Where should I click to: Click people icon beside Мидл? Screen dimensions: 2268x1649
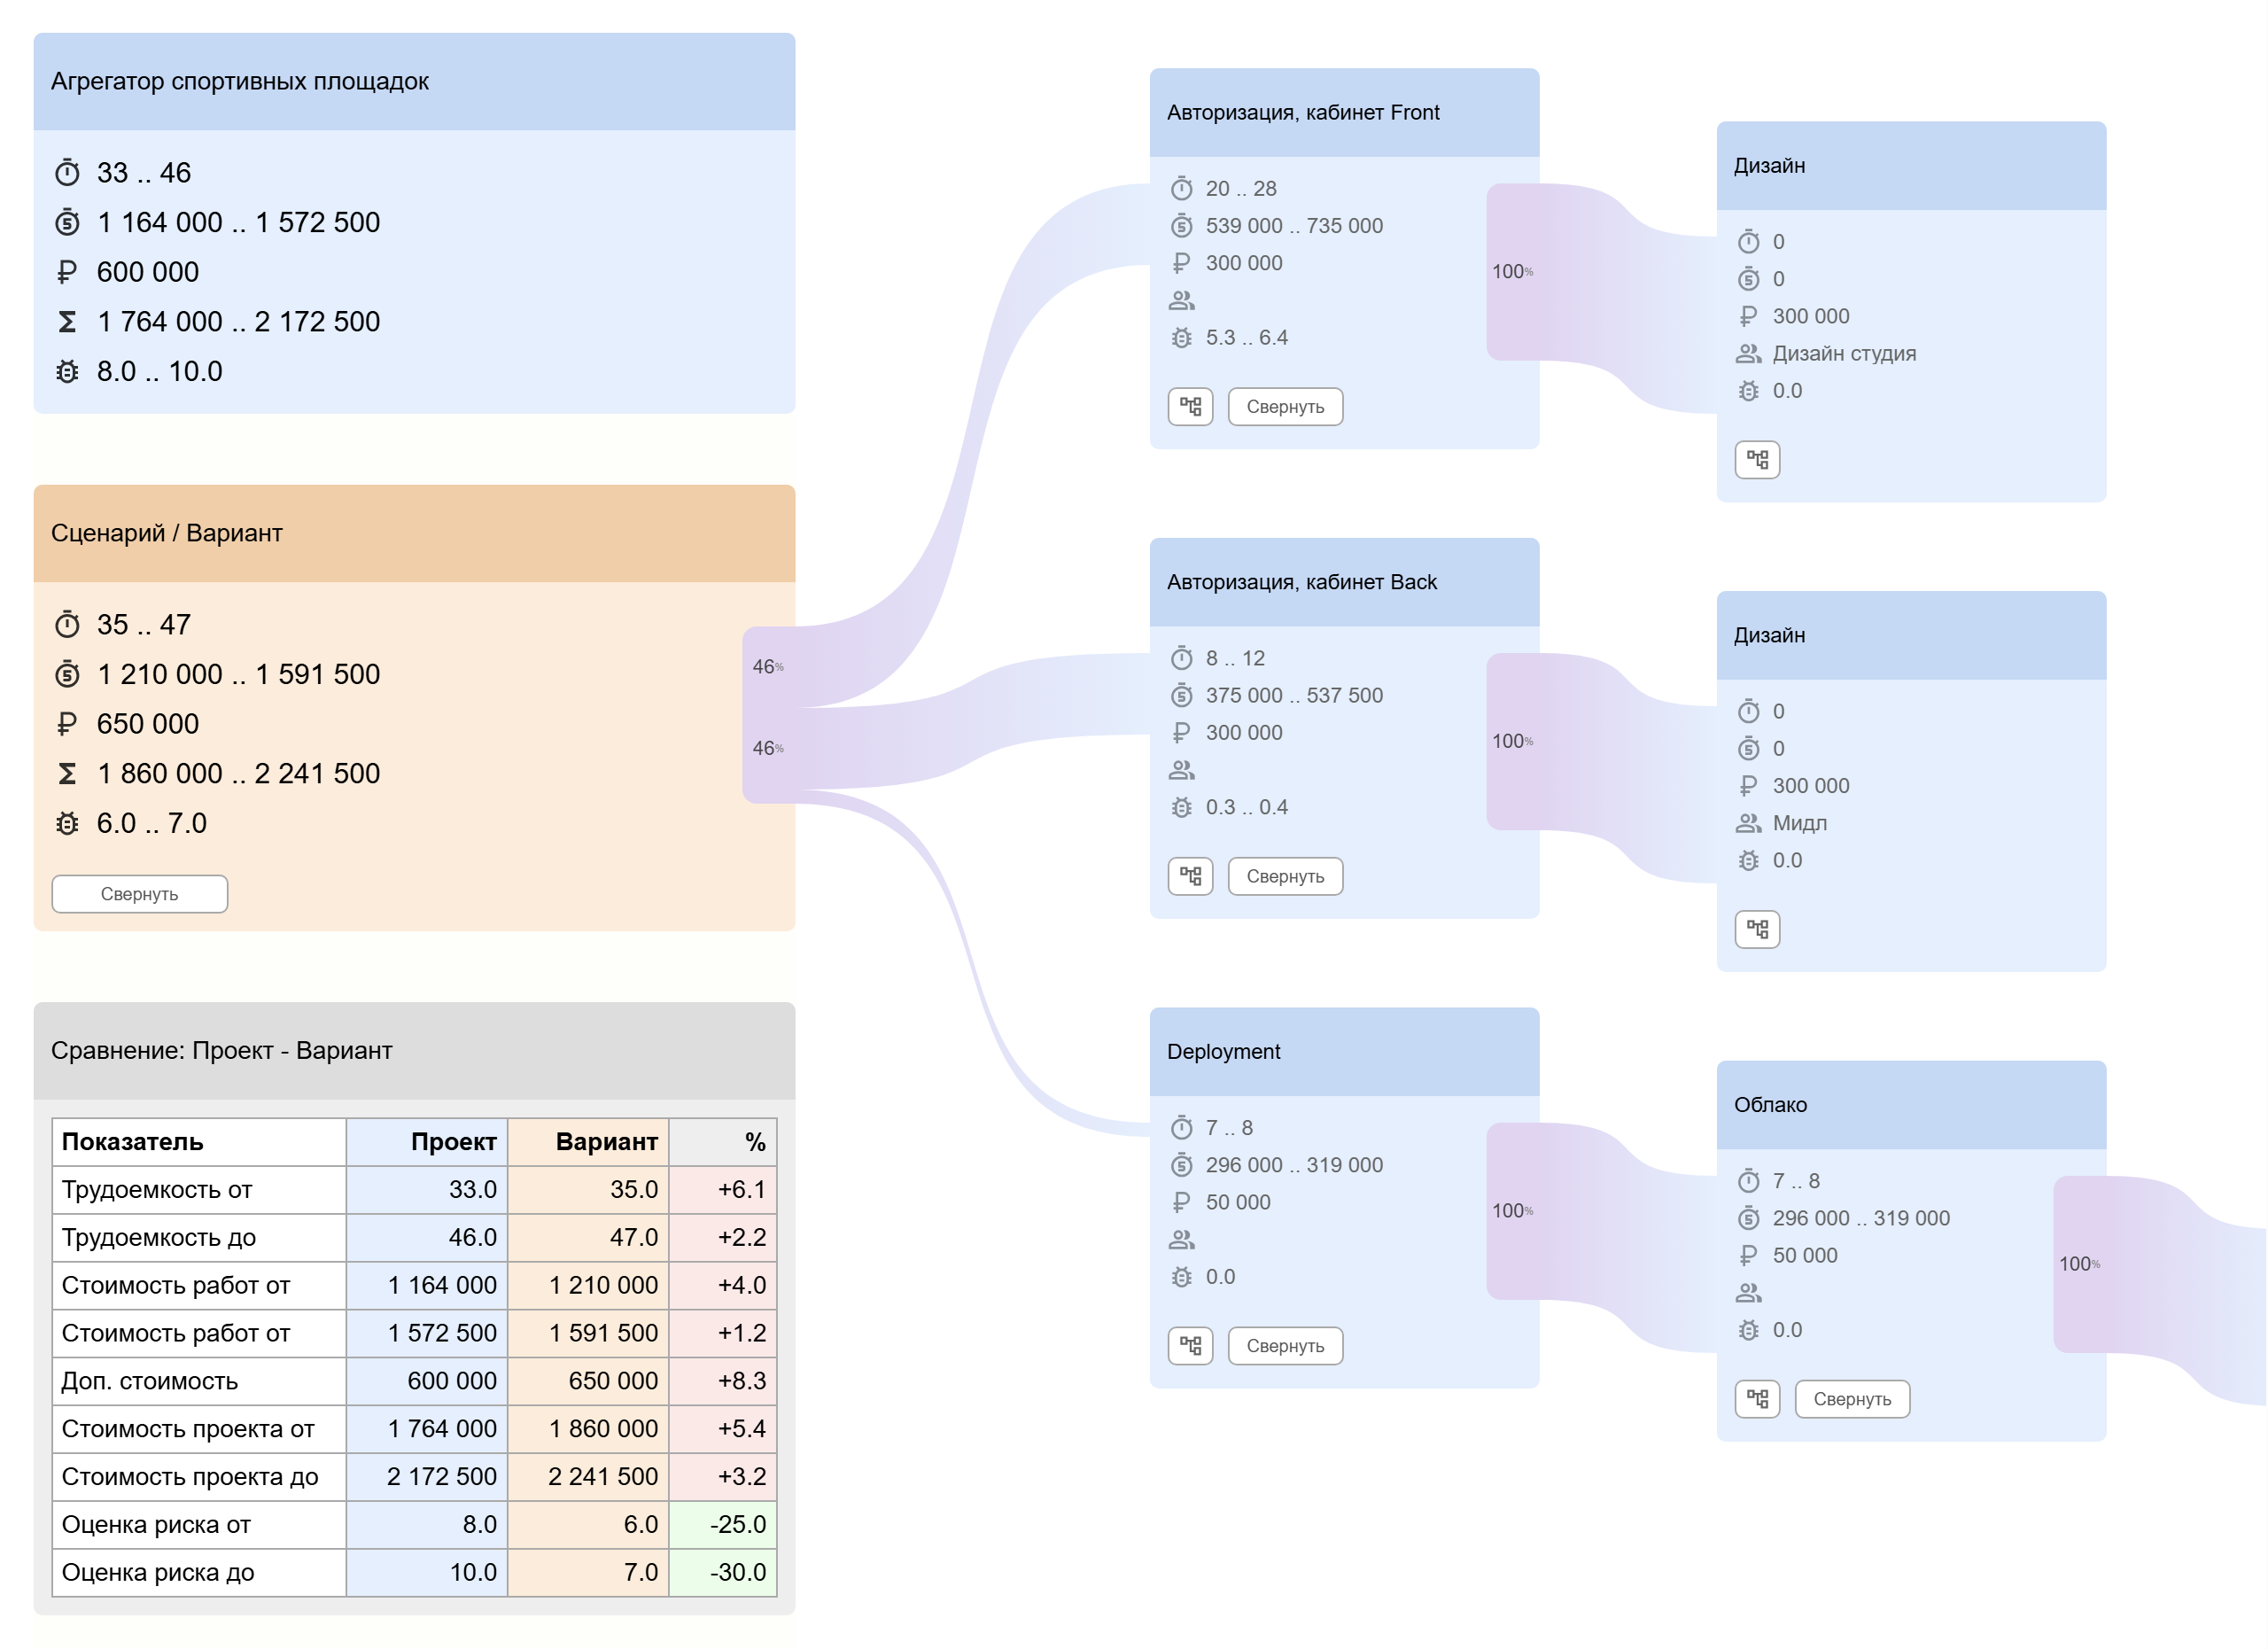(1748, 823)
